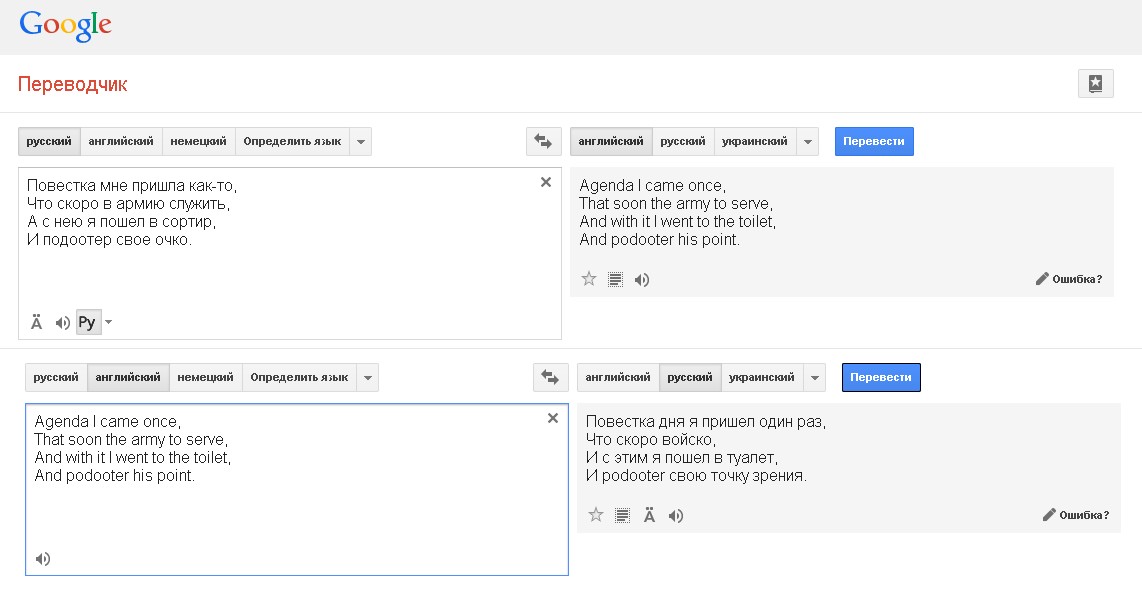Click the swap languages icon in lower translator

pyautogui.click(x=550, y=377)
